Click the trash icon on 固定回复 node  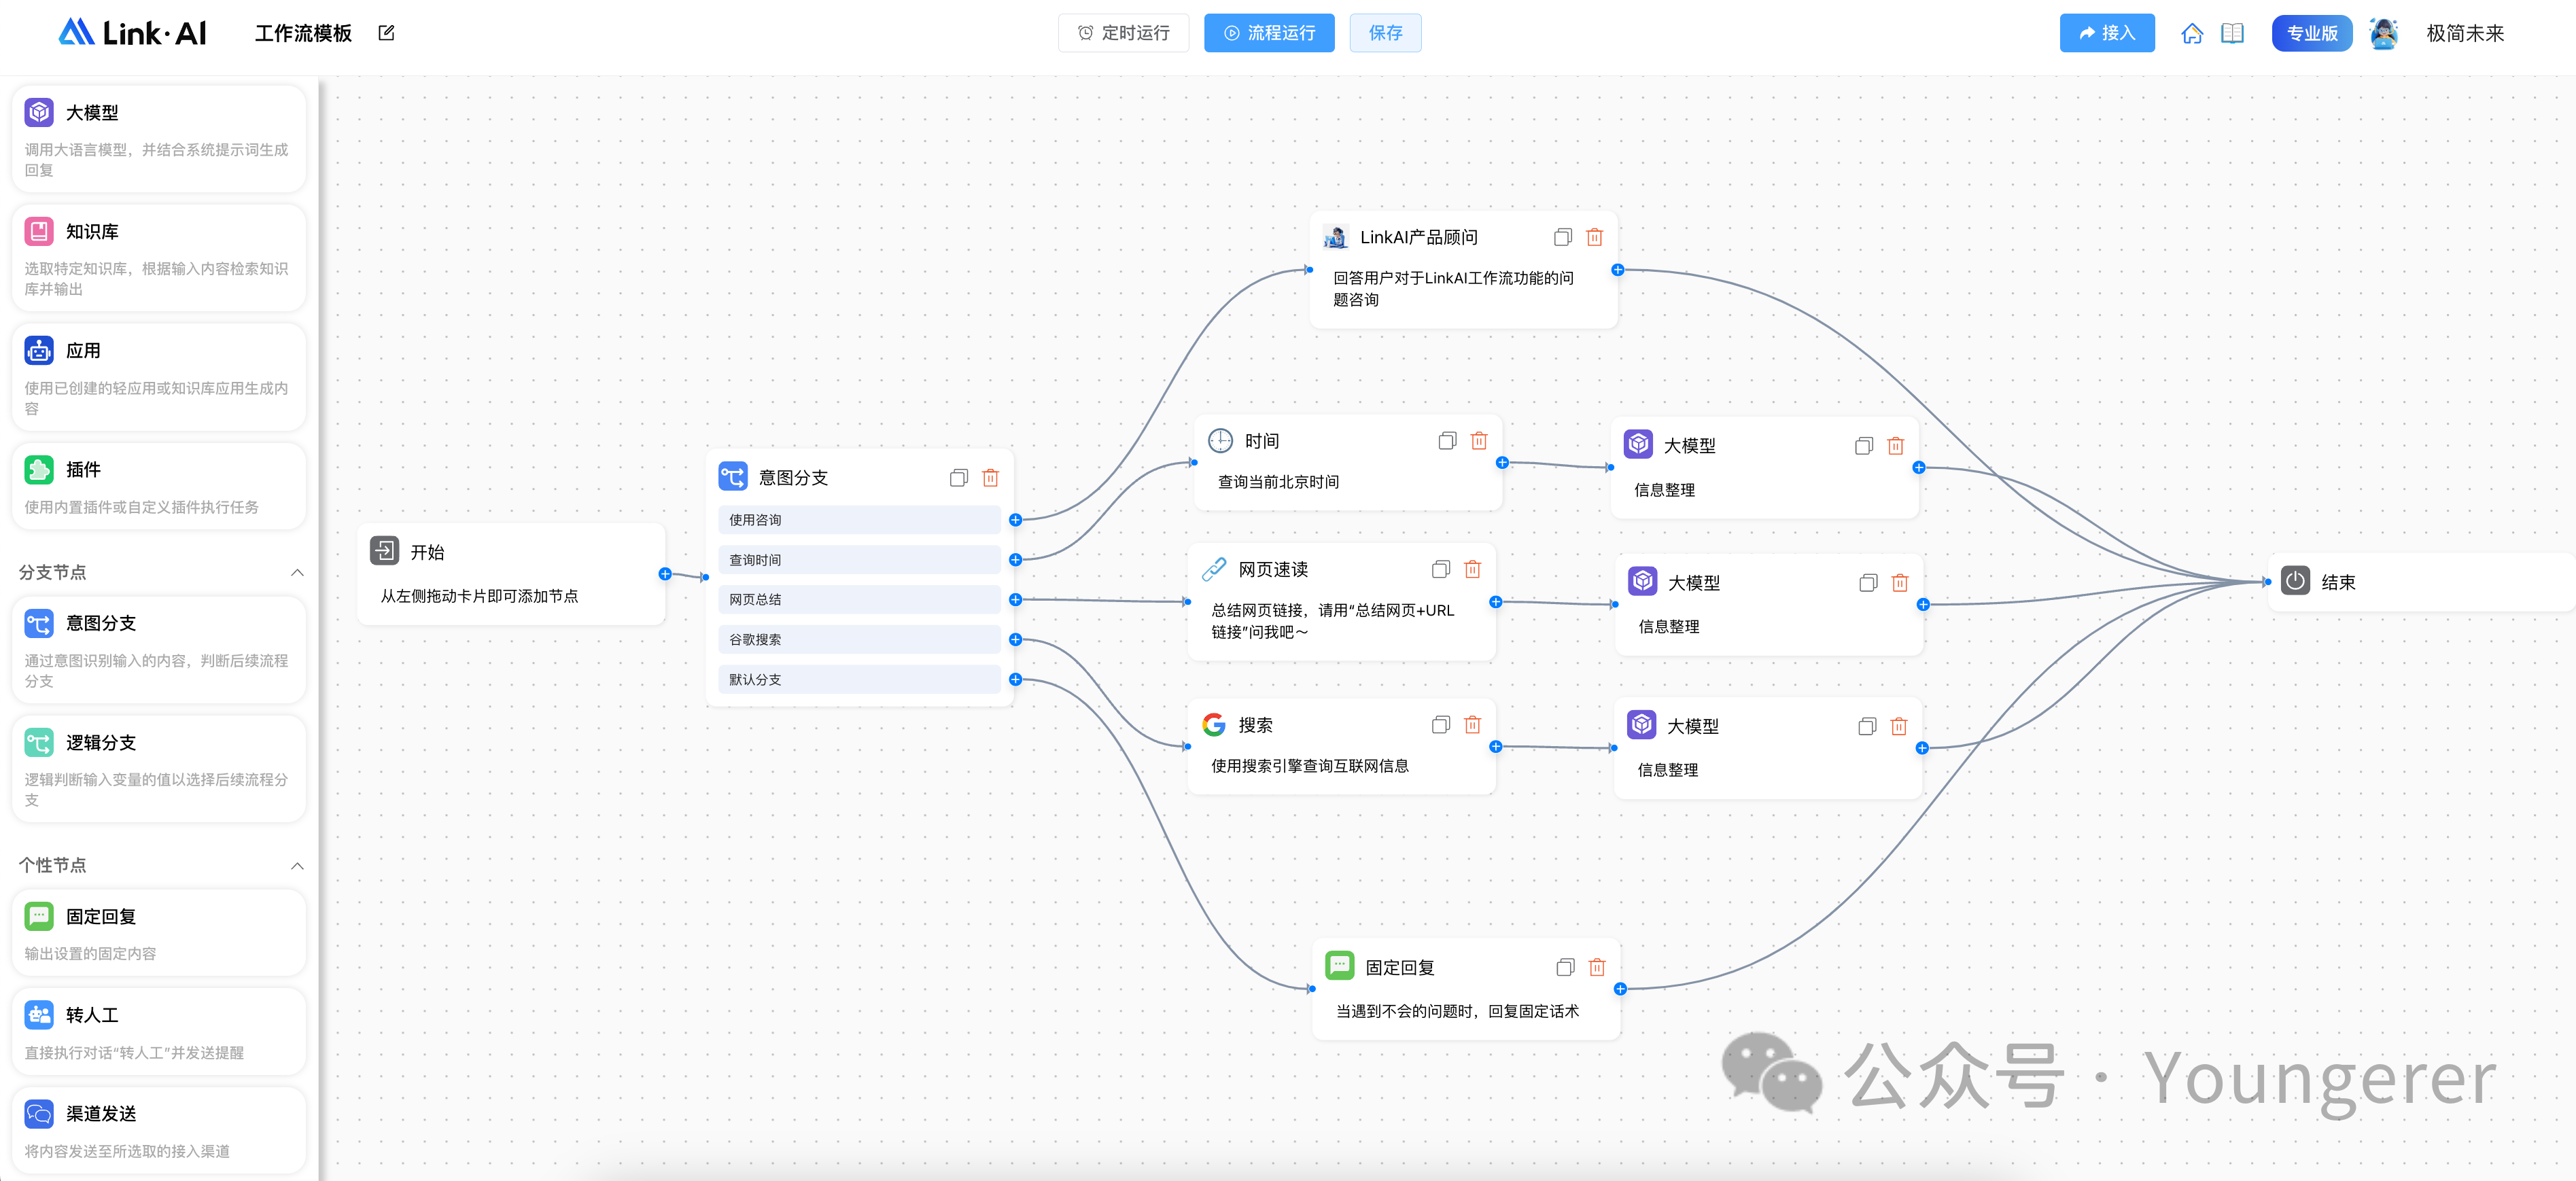1597,967
